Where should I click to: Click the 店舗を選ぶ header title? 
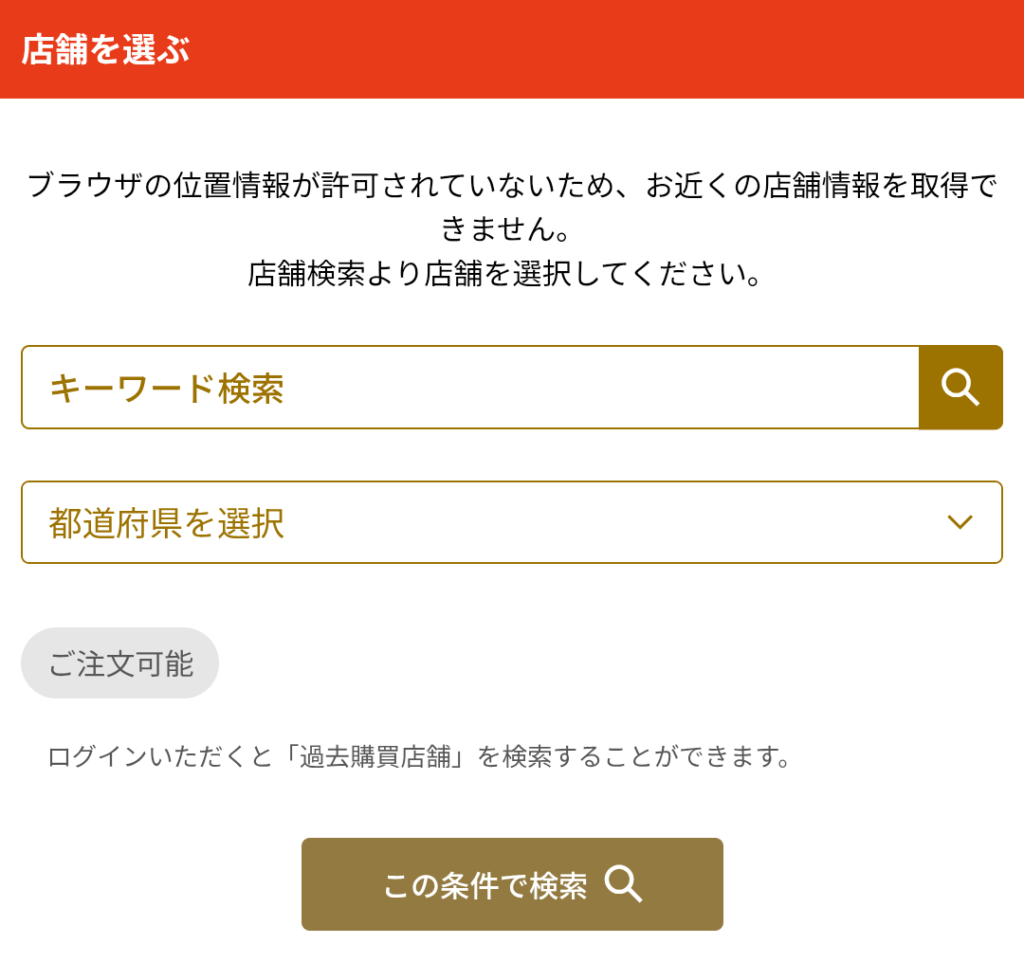point(105,49)
